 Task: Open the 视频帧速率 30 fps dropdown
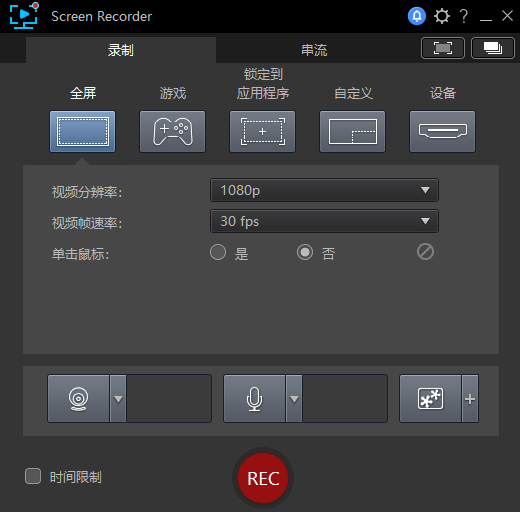coord(324,221)
